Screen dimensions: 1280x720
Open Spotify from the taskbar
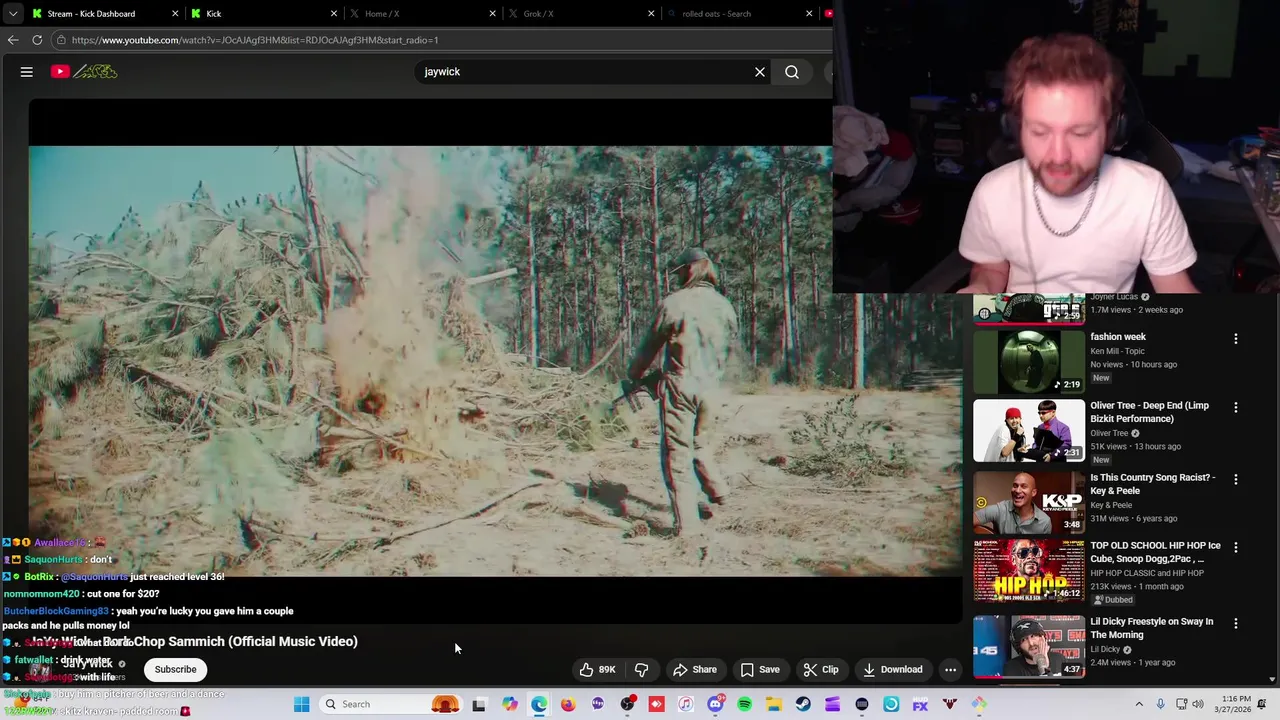(744, 704)
